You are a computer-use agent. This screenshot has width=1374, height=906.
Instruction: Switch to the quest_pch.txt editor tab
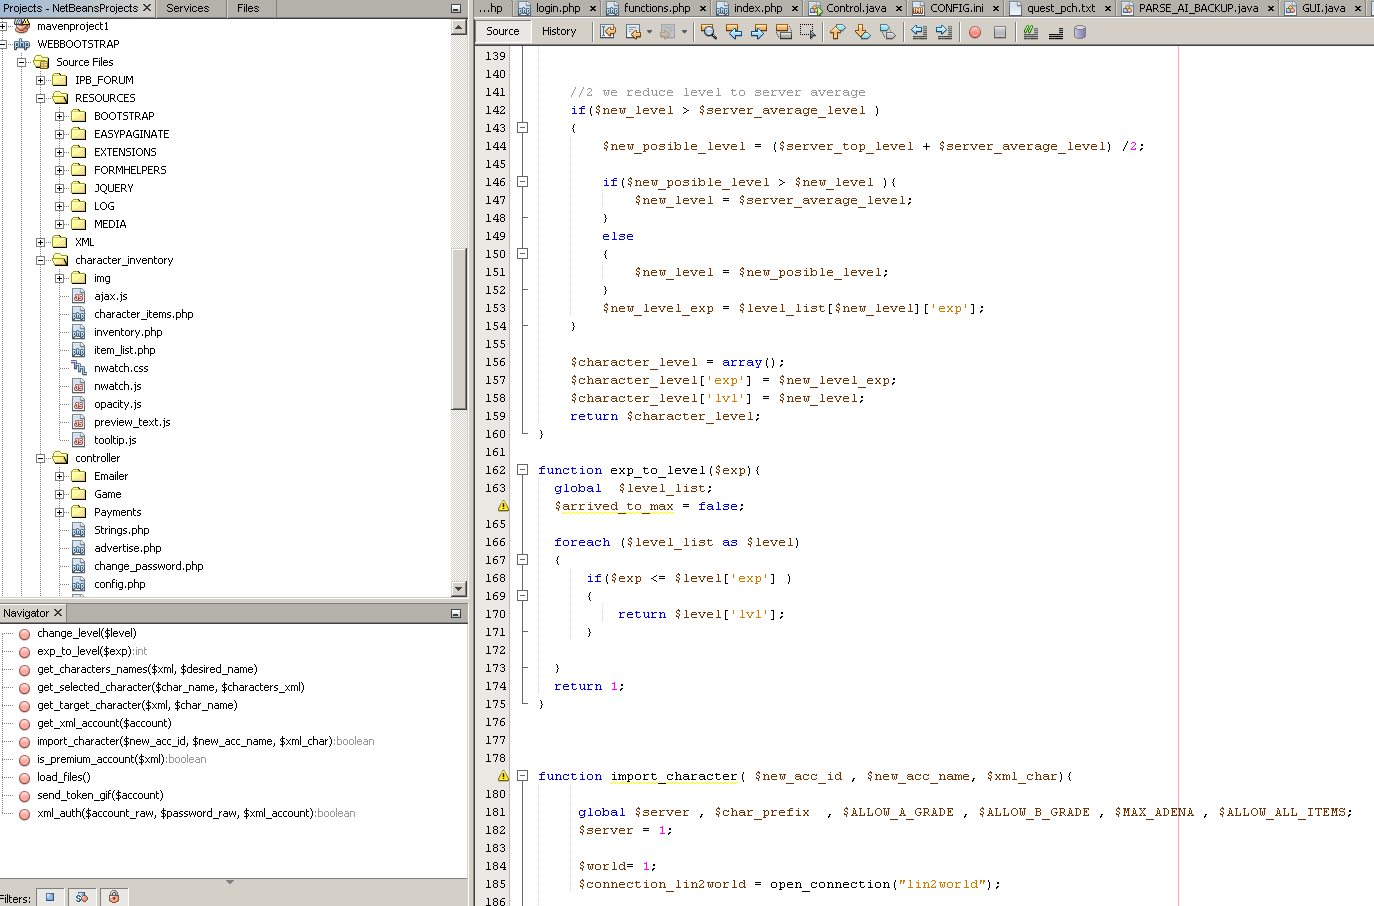(1061, 8)
